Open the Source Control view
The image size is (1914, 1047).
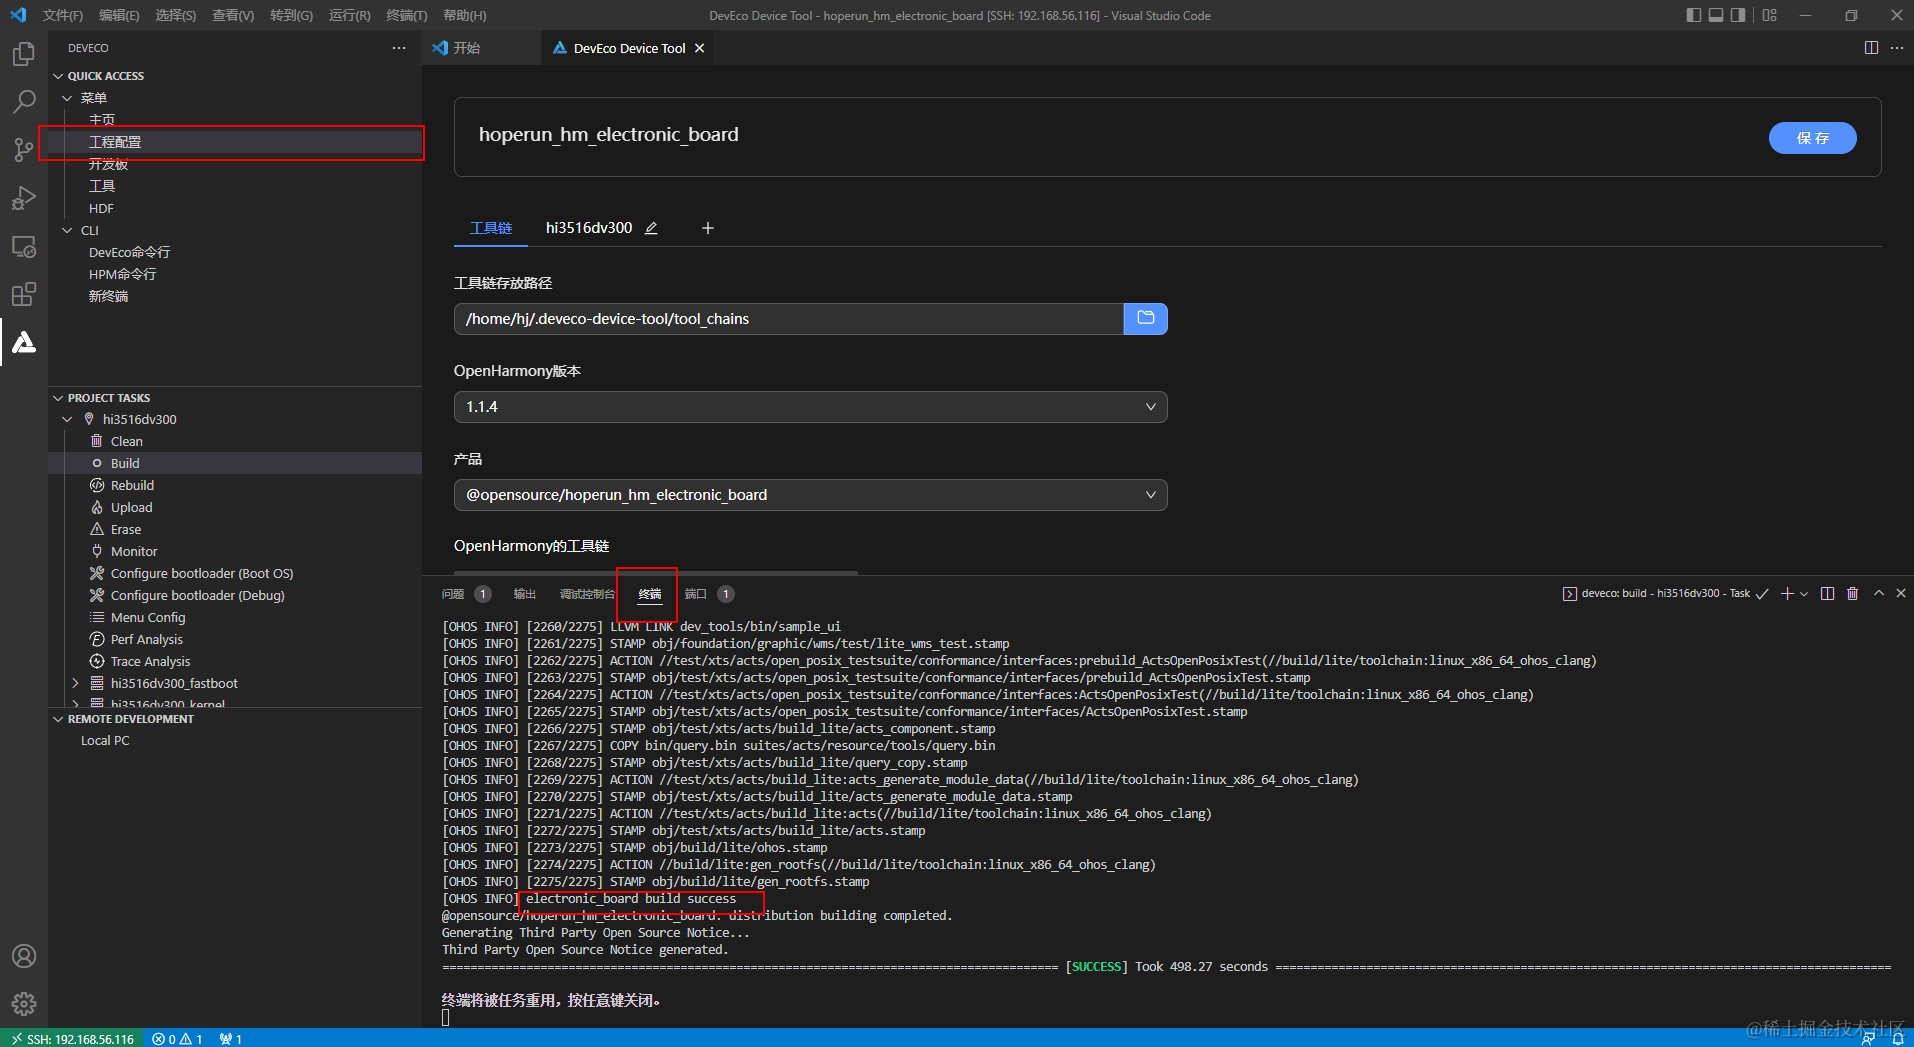tap(24, 150)
